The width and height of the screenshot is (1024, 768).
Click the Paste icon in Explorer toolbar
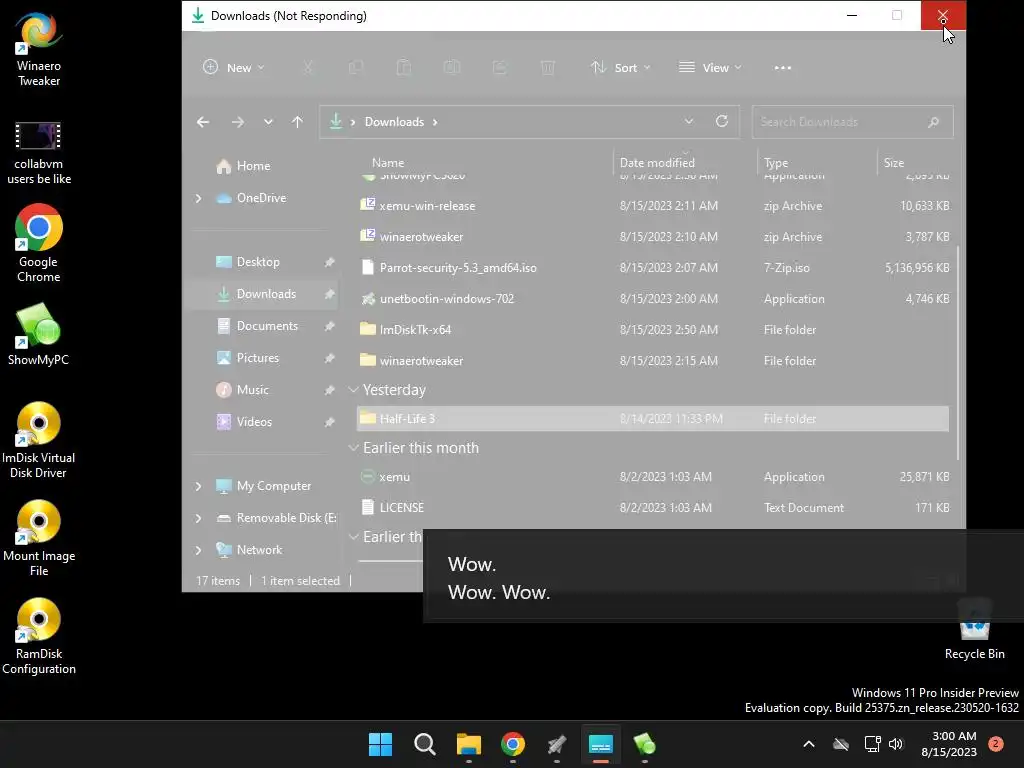[404, 67]
